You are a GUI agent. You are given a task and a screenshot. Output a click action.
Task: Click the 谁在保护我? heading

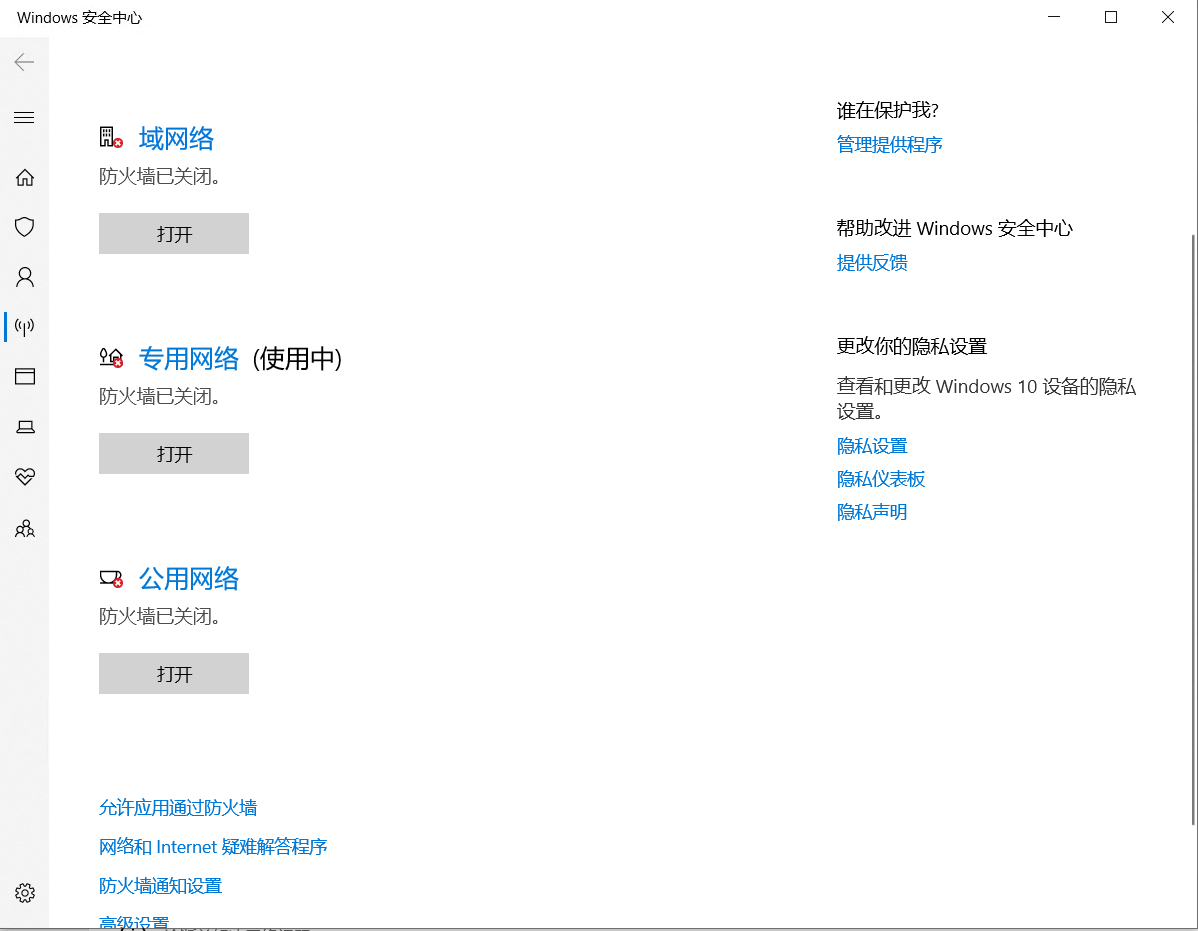[x=887, y=111]
